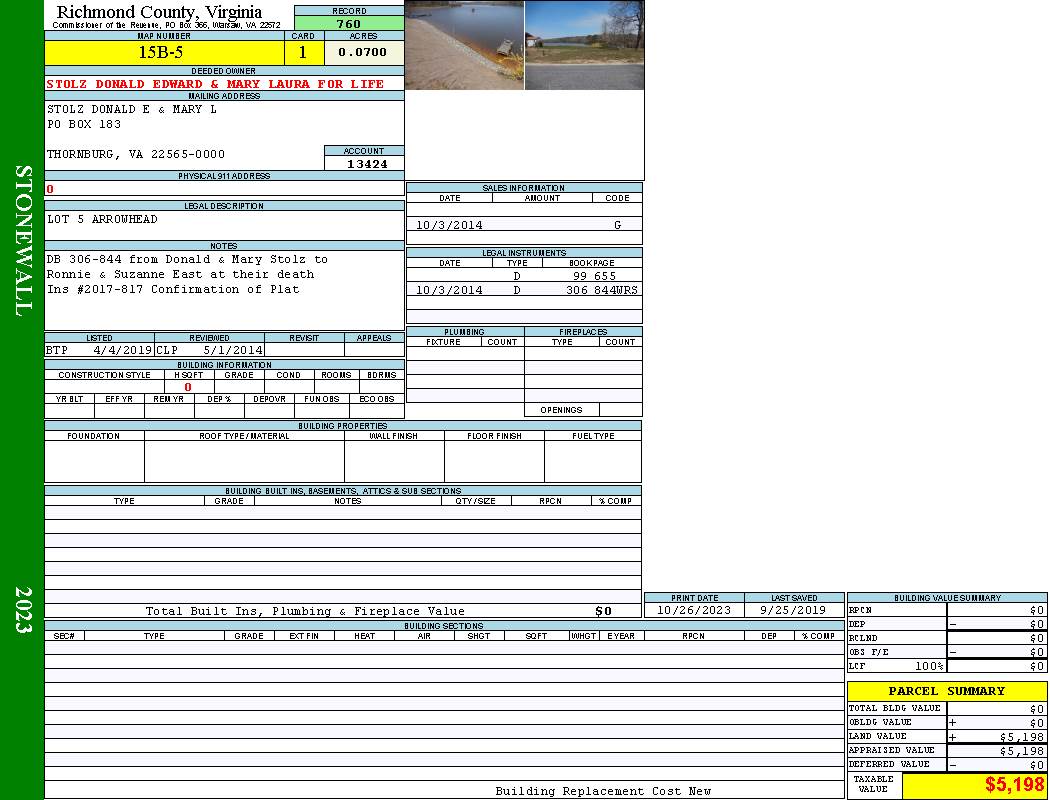The width and height of the screenshot is (1050, 800).
Task: Click the acres value 0.0700
Action: click(x=363, y=53)
